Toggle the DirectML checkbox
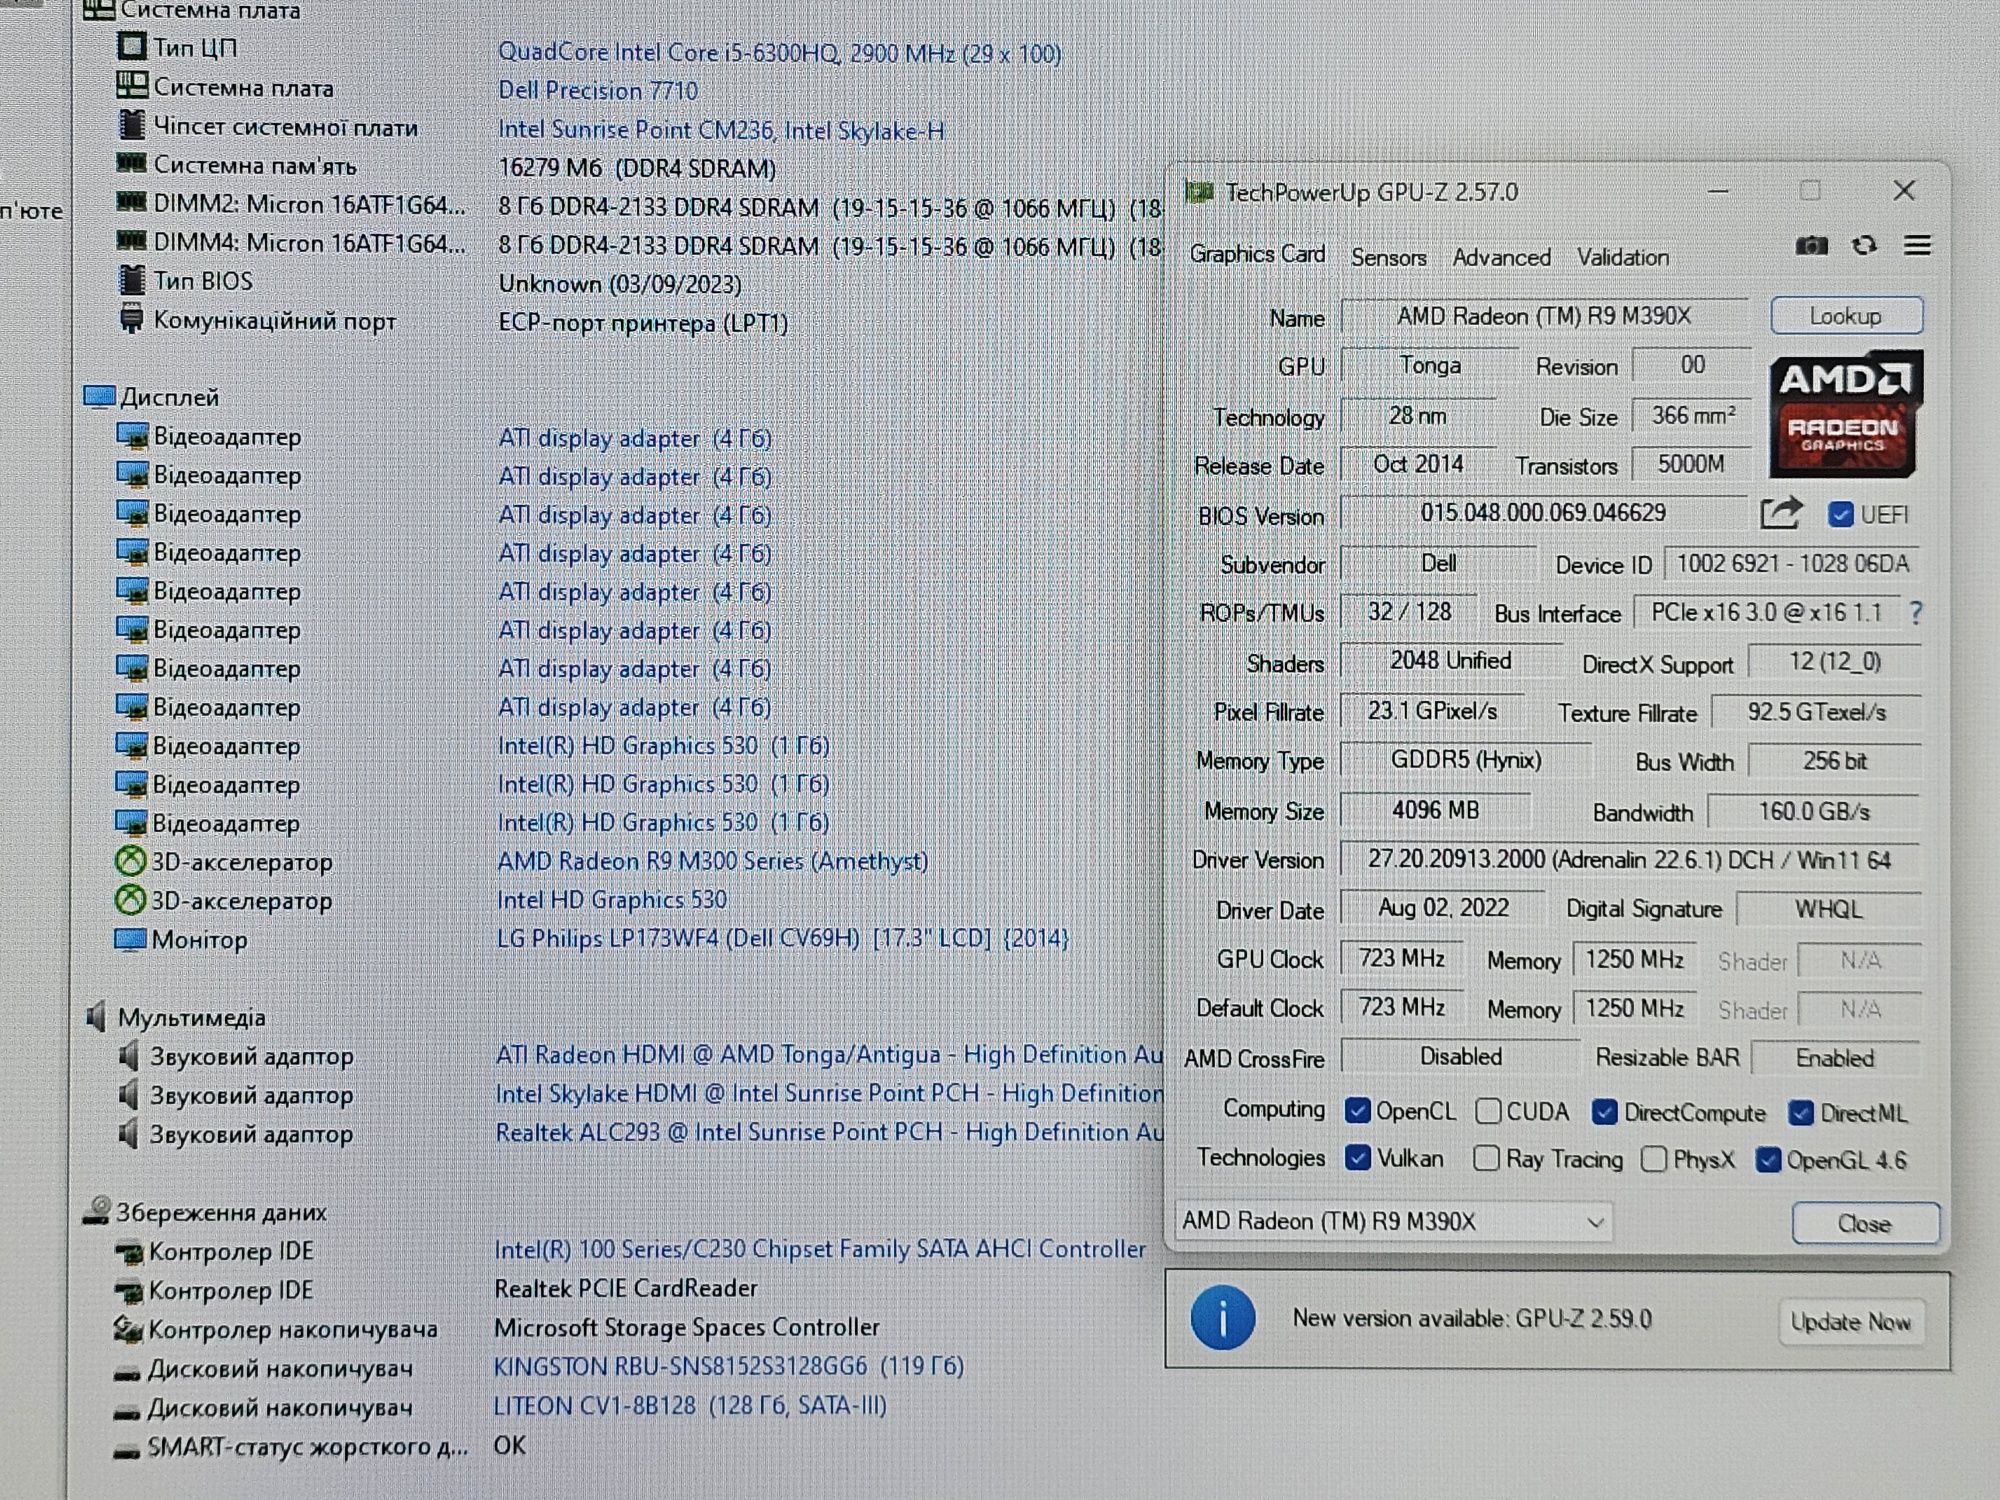Screen dimensions: 2000x1500 tap(1801, 1112)
